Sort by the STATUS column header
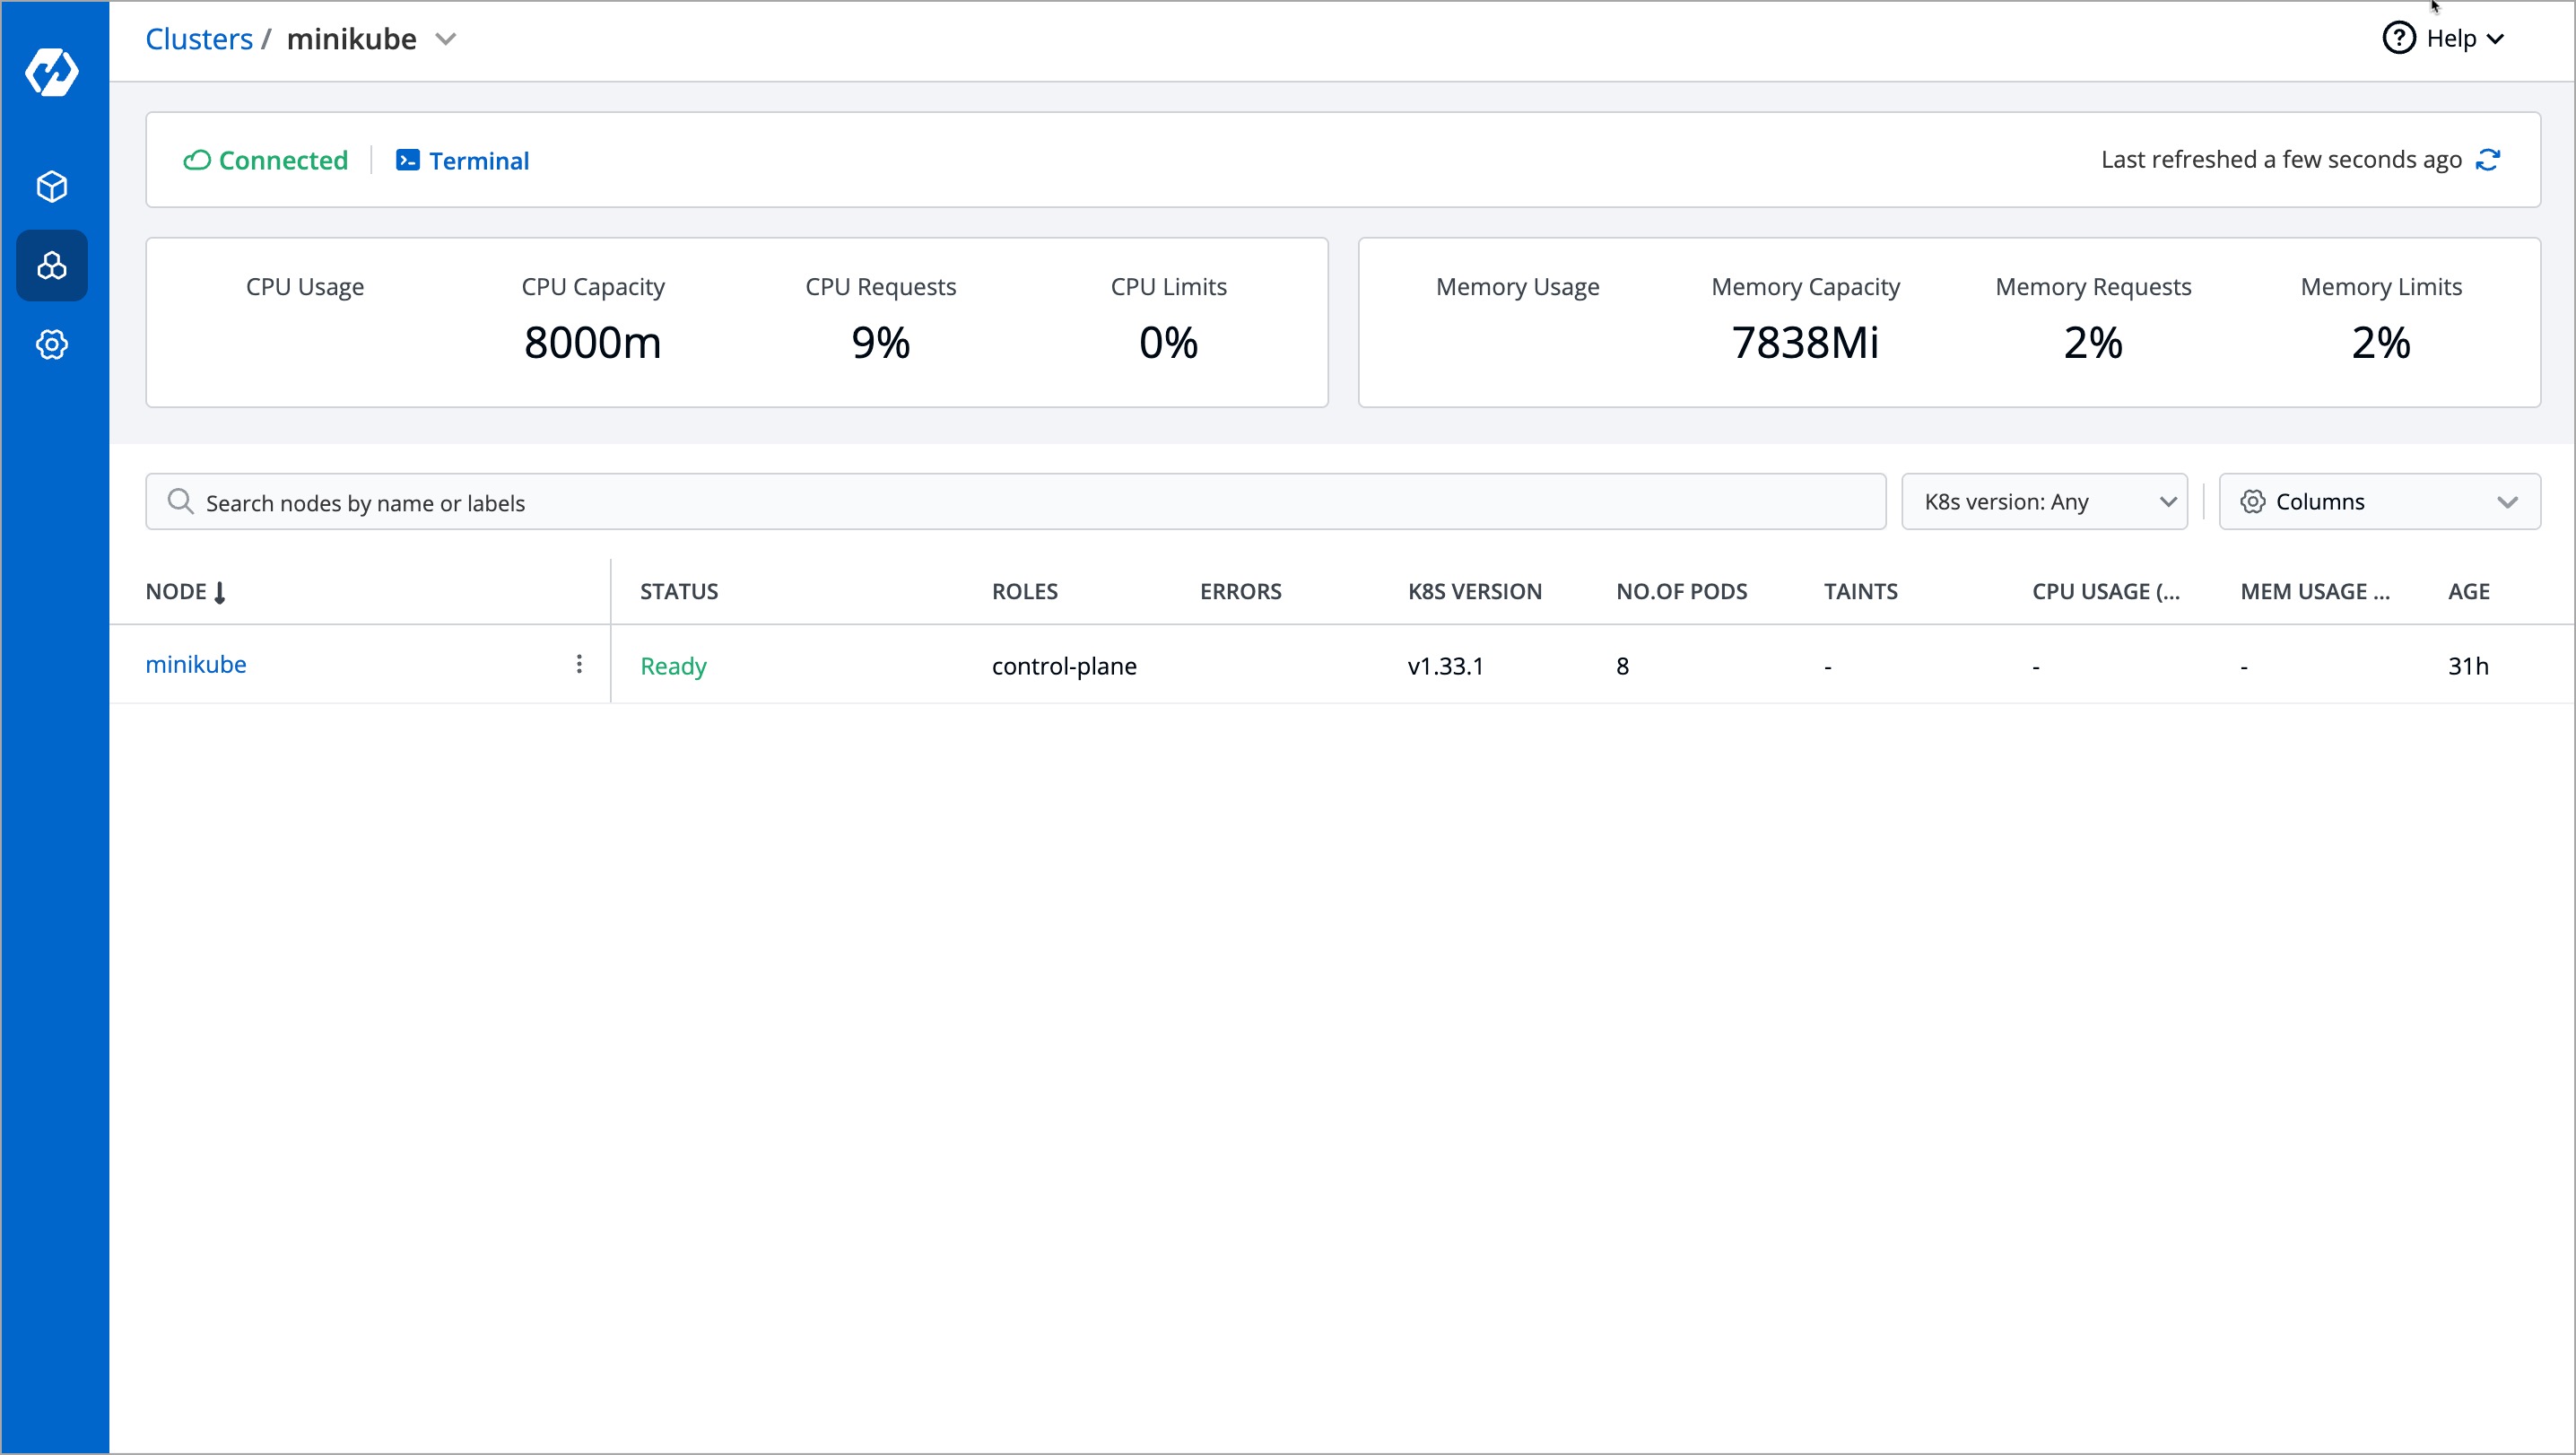Viewport: 2576px width, 1455px height. (679, 592)
